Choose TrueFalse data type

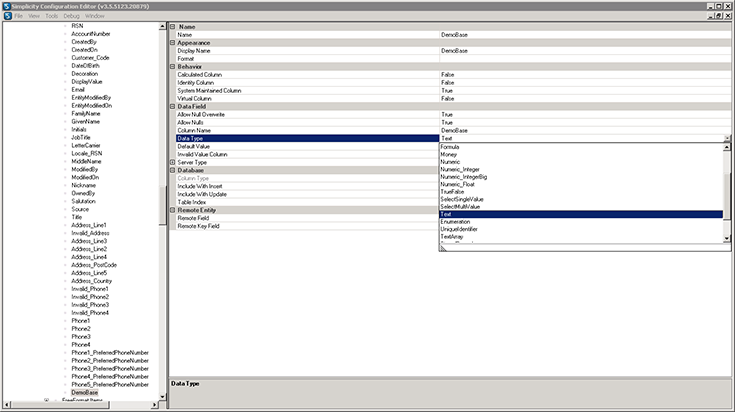click(581, 192)
